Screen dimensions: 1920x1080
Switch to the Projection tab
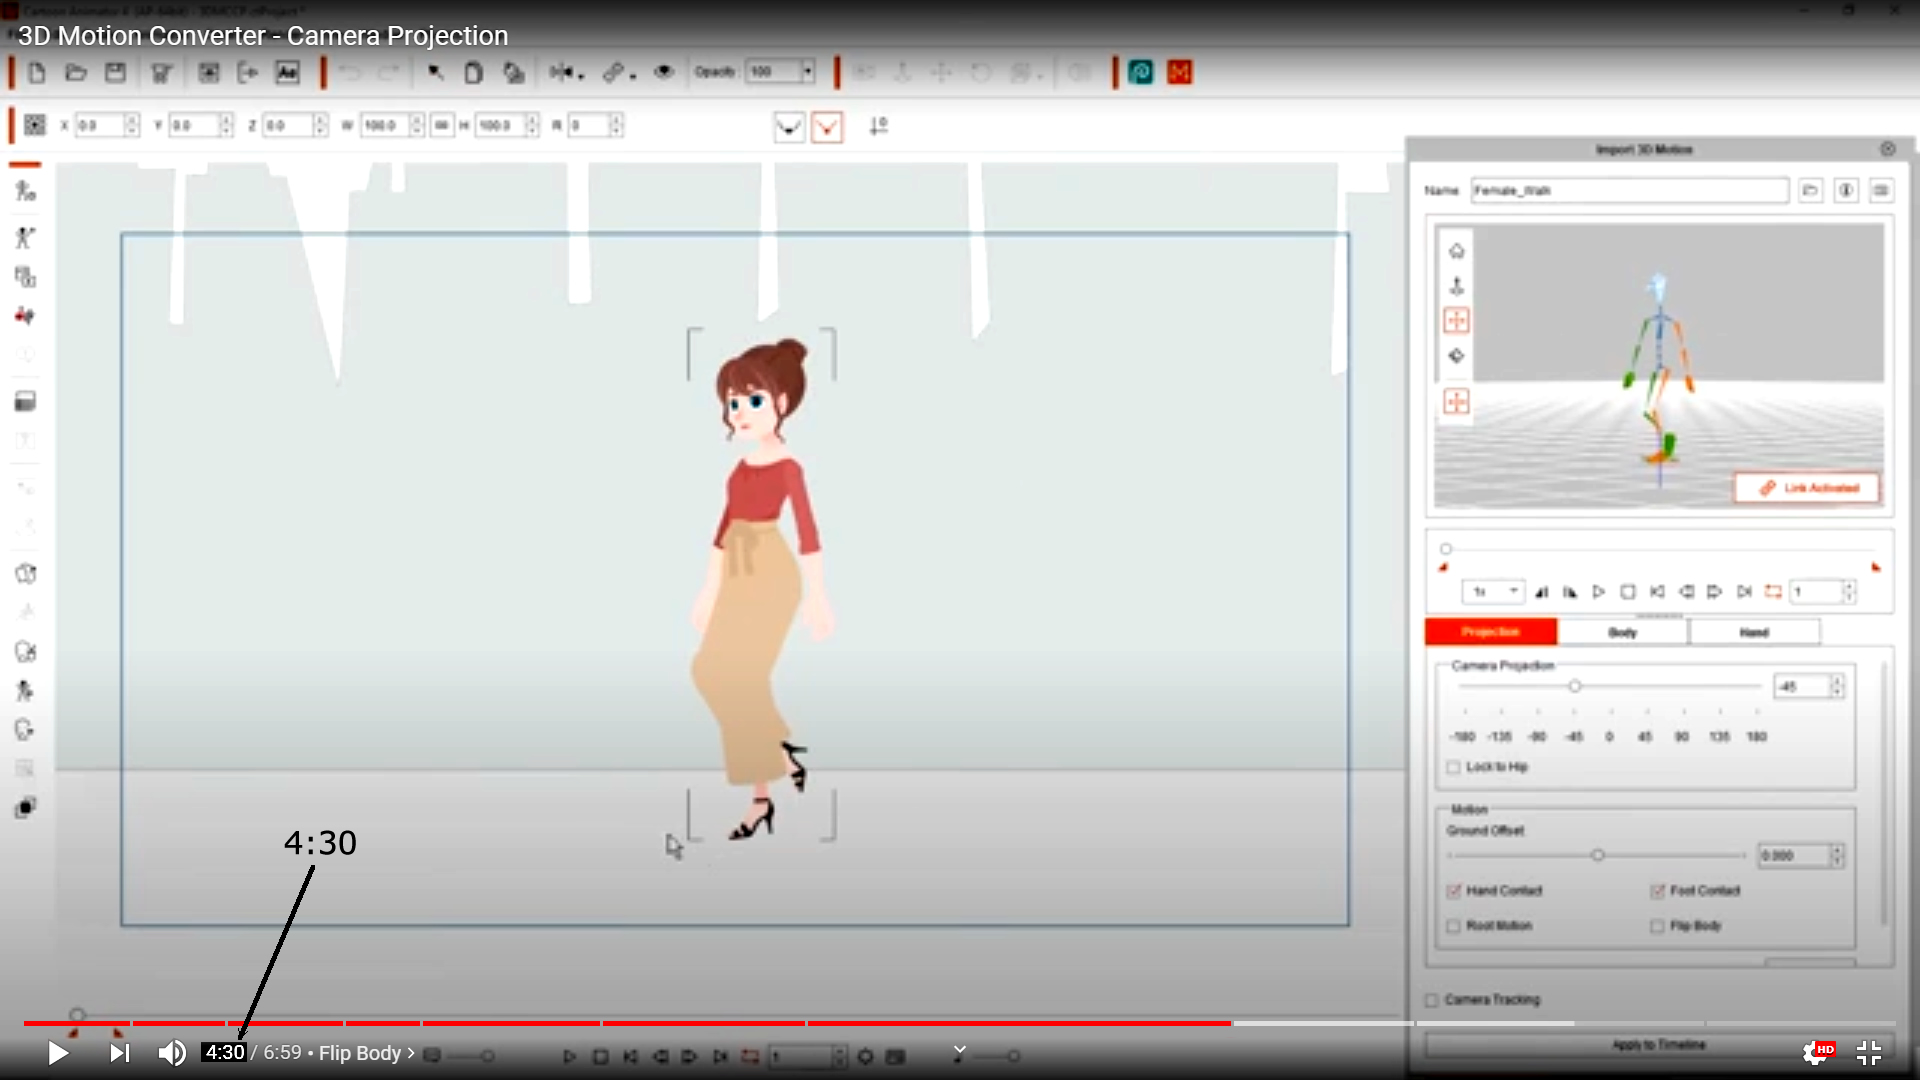1490,632
